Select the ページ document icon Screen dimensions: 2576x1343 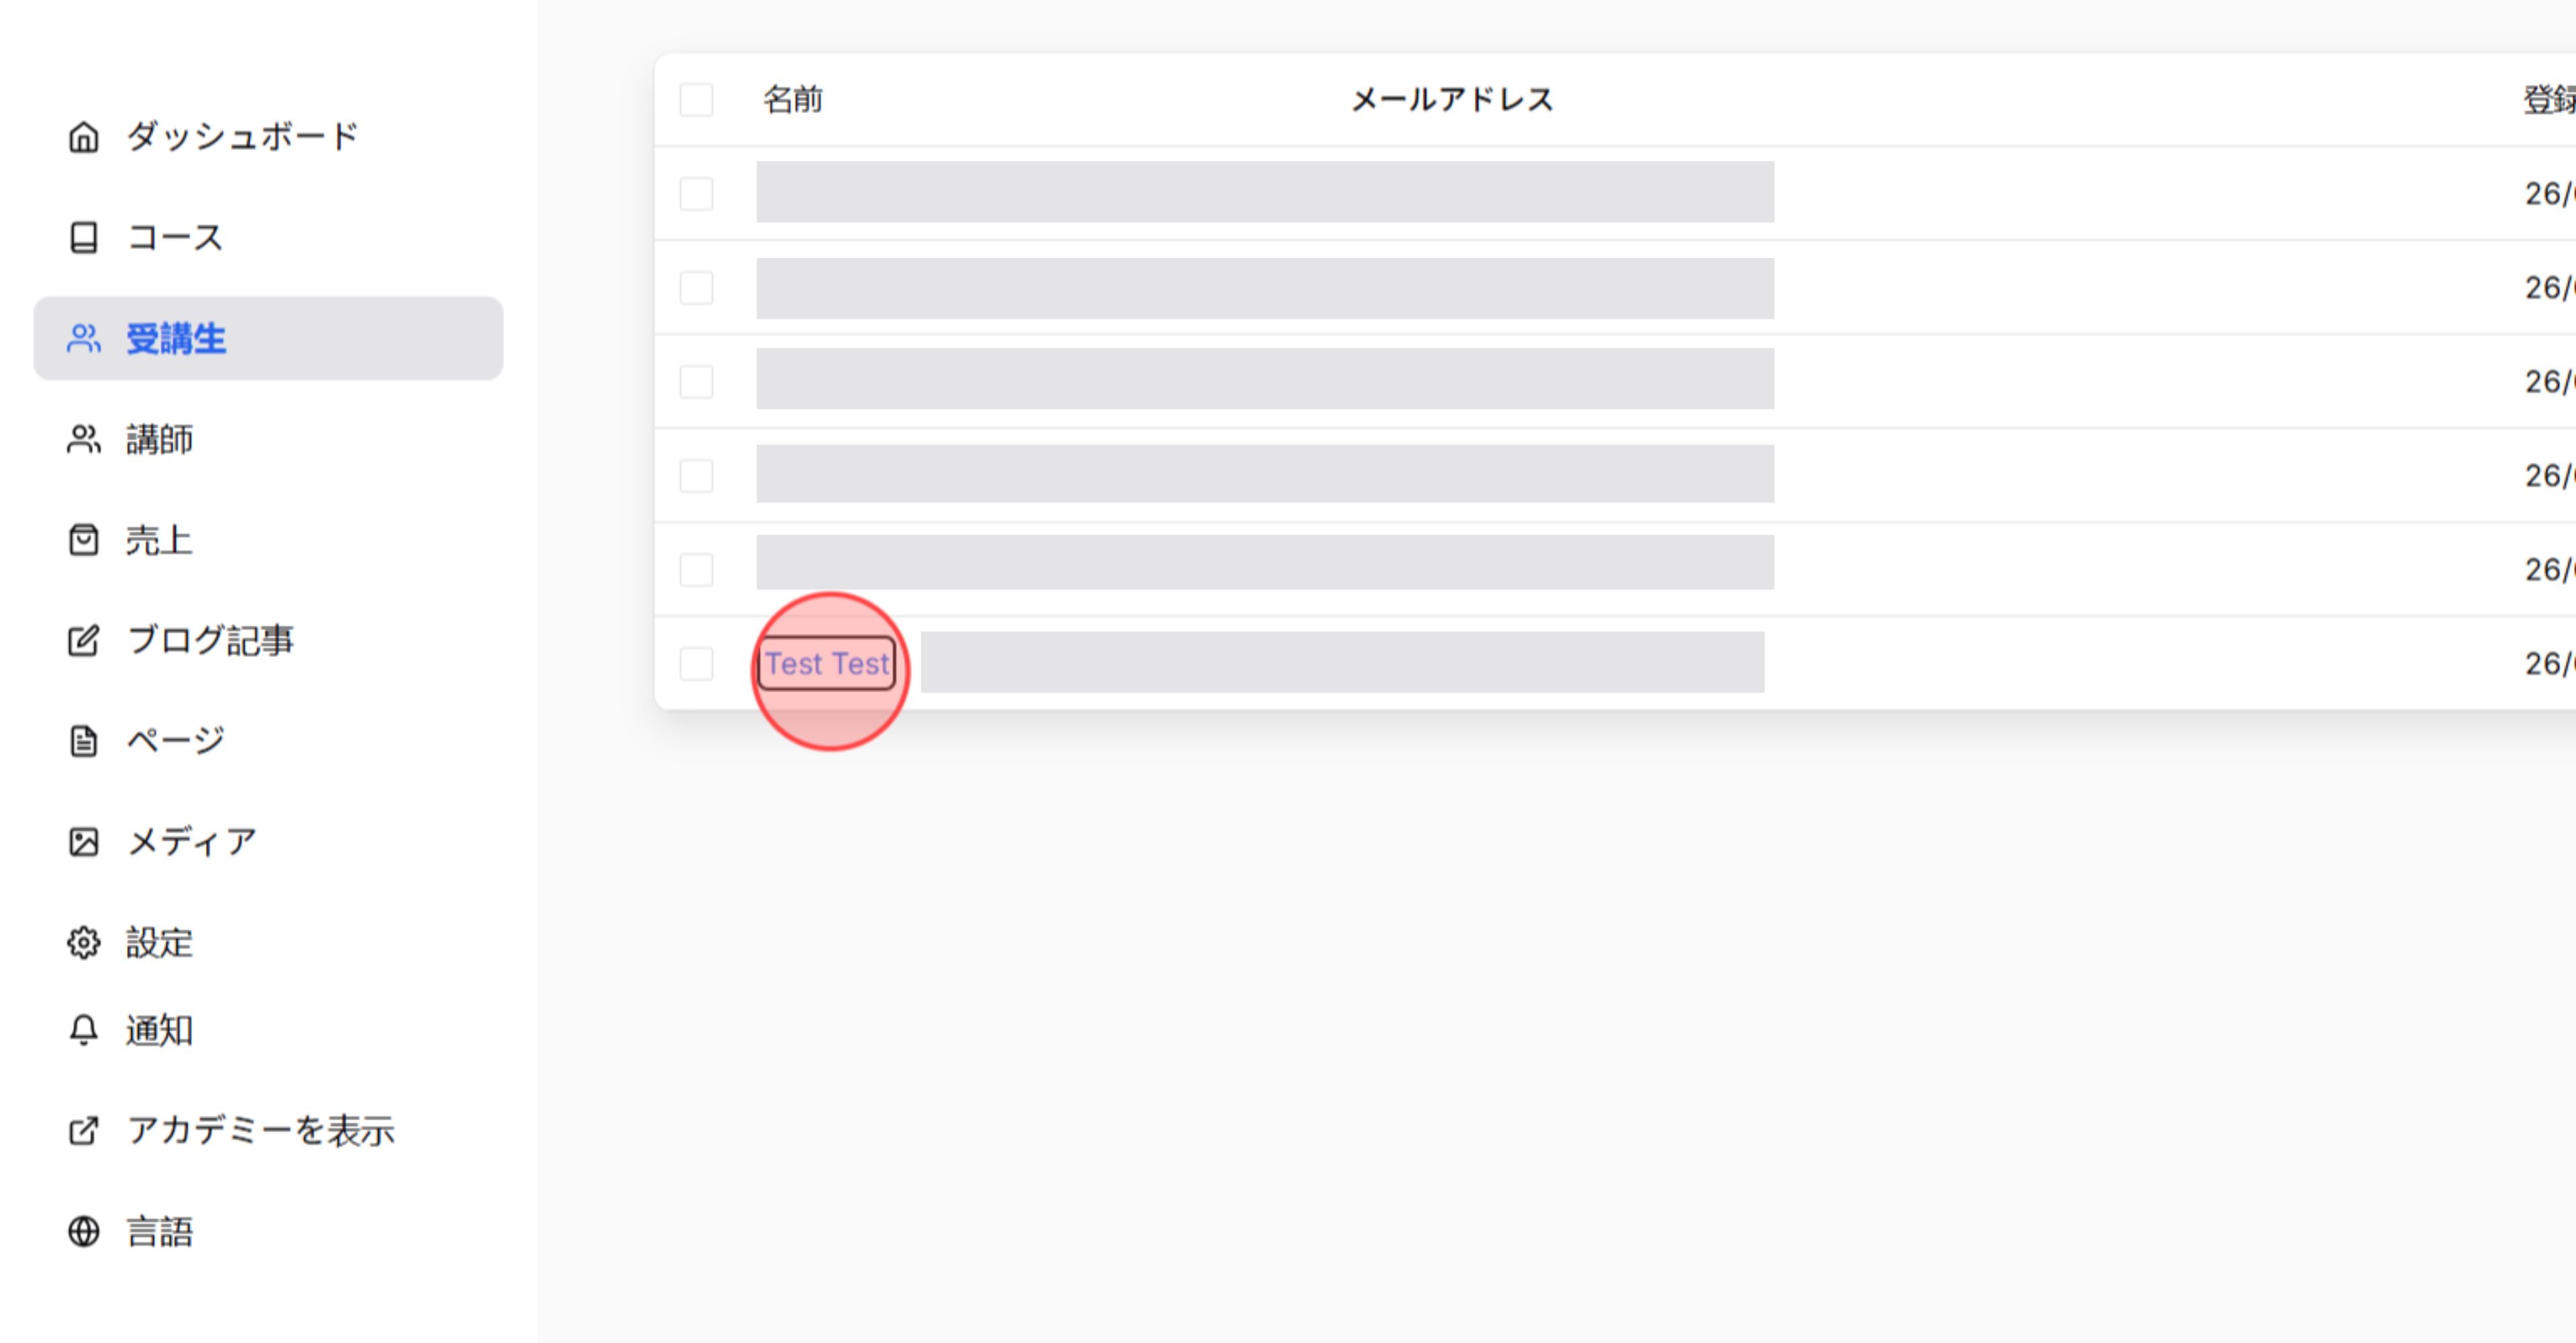(x=84, y=739)
